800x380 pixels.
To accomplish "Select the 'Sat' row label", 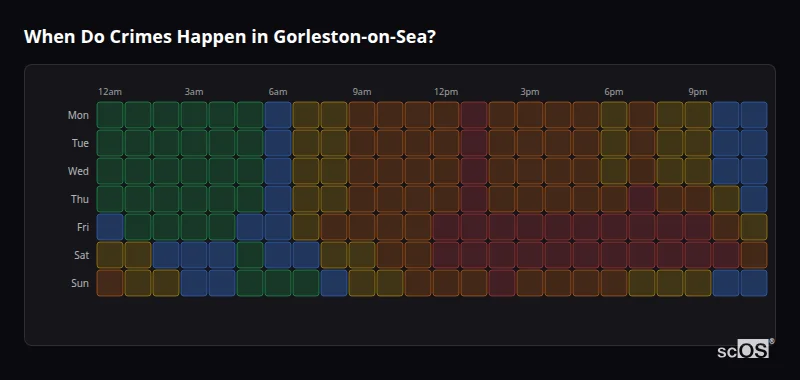I will 82,255.
